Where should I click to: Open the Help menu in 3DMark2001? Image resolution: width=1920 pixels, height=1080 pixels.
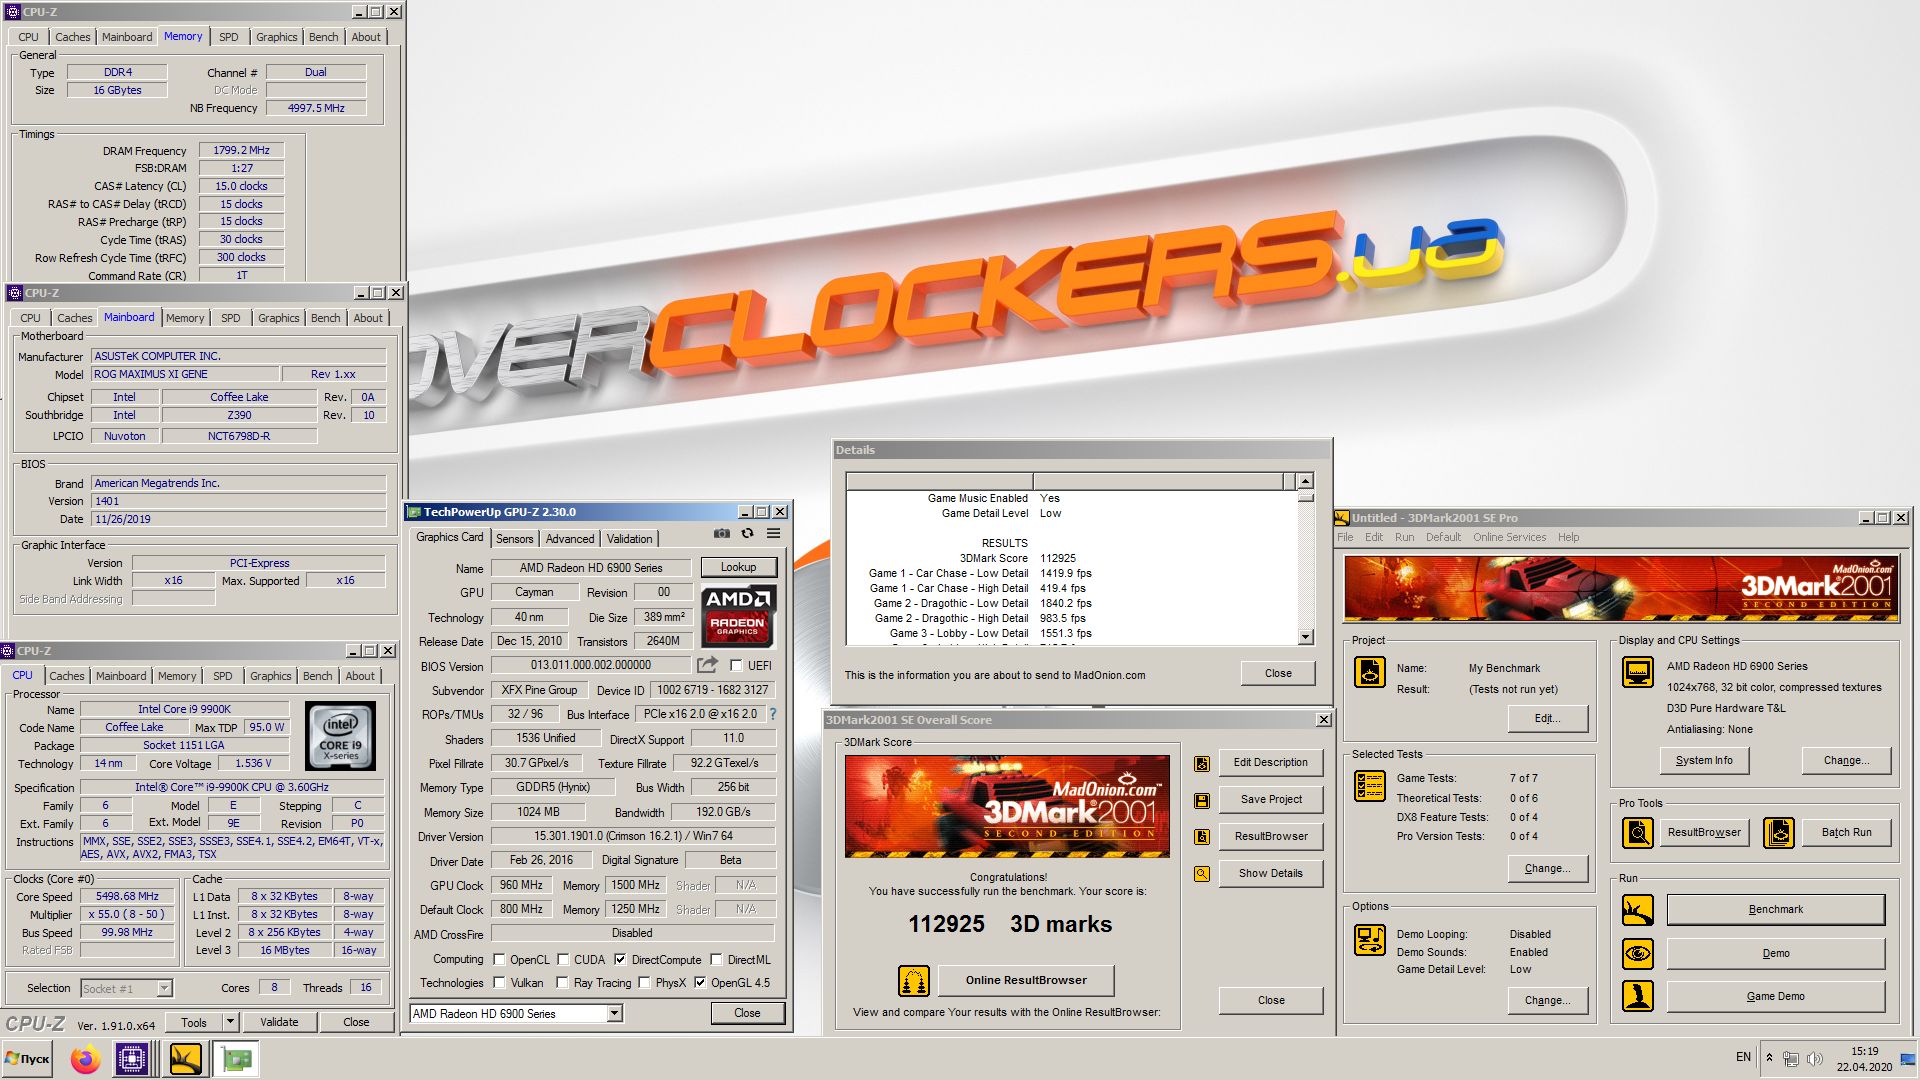[x=1568, y=538]
